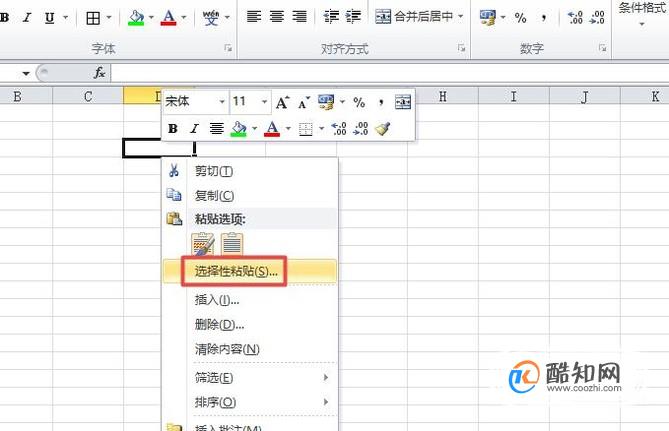This screenshot has width=669, height=431.
Task: Toggle Italic in the ribbon font group
Action: pos(27,17)
